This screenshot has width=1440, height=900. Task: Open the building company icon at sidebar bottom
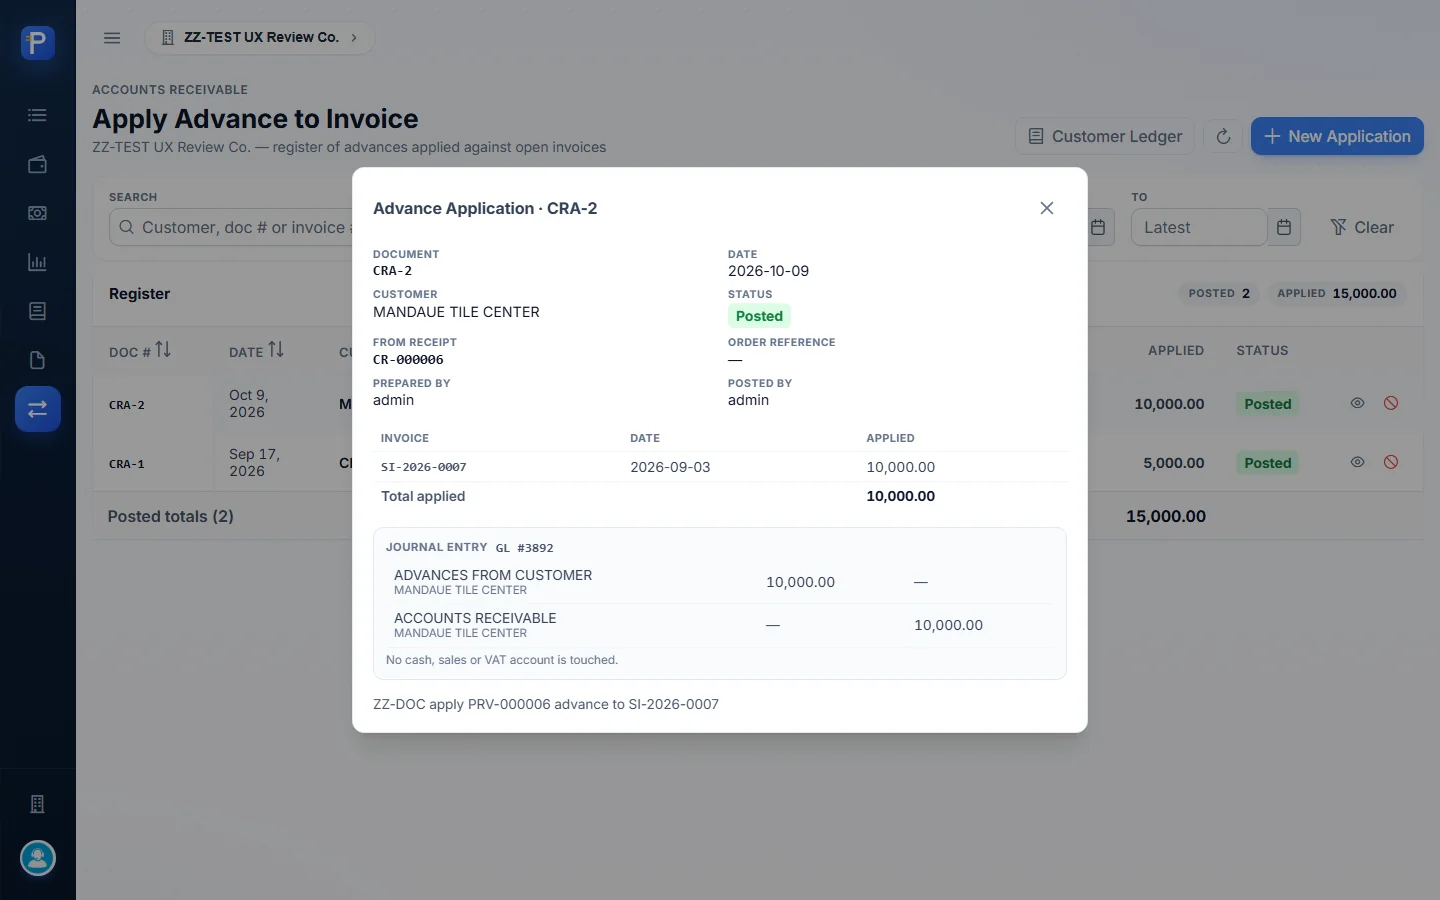click(x=38, y=804)
